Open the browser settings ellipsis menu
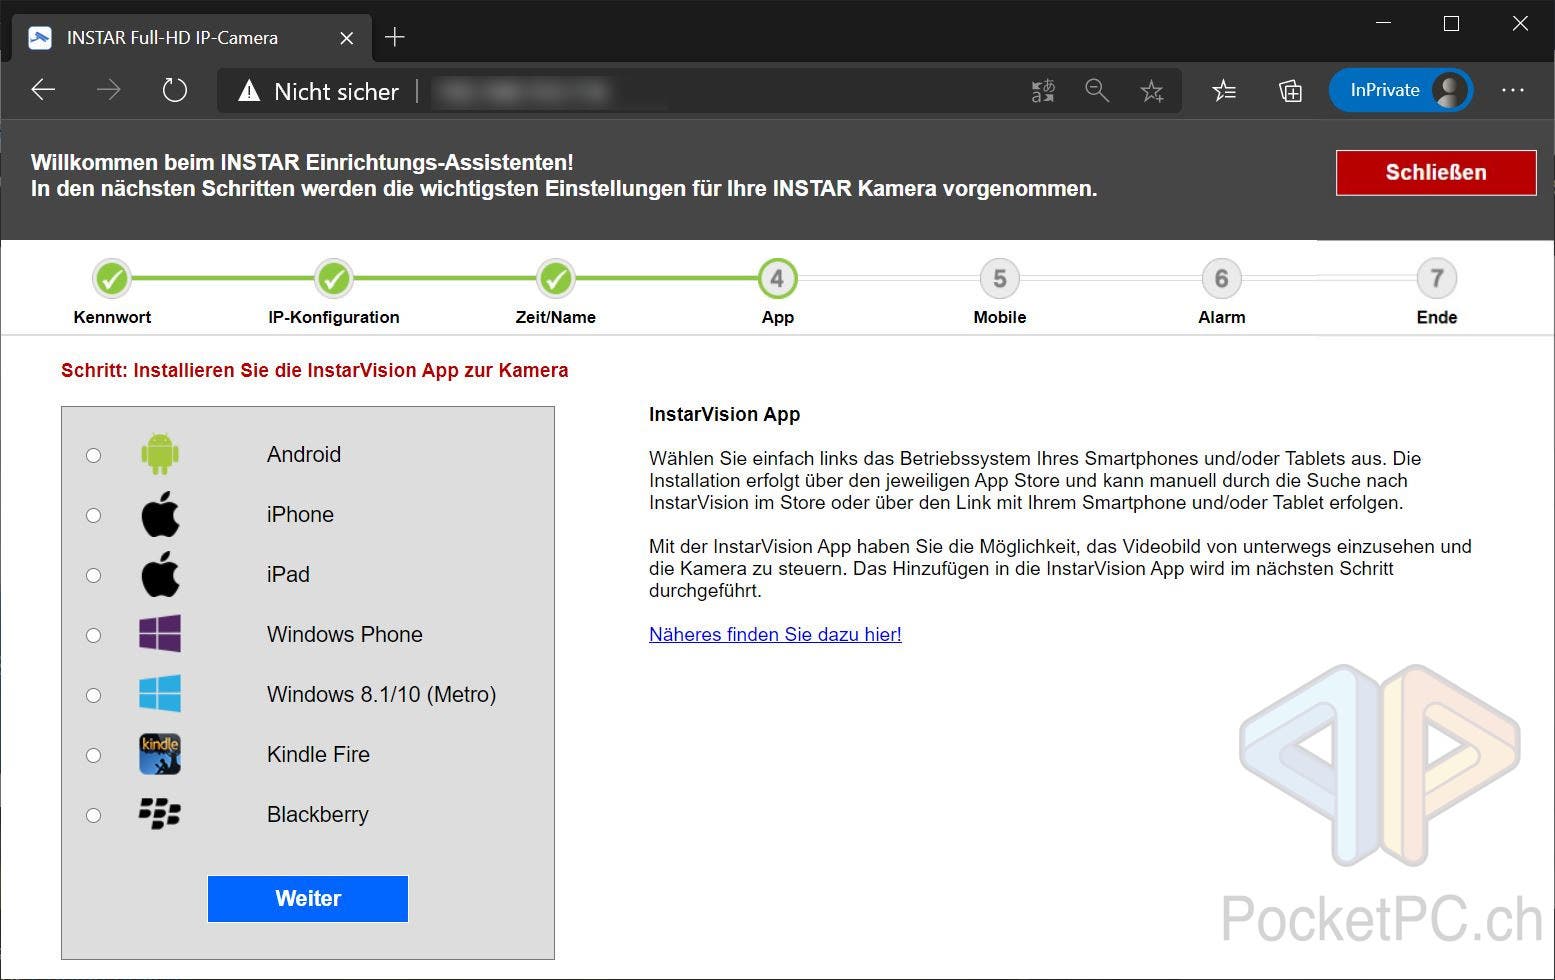 [1513, 90]
